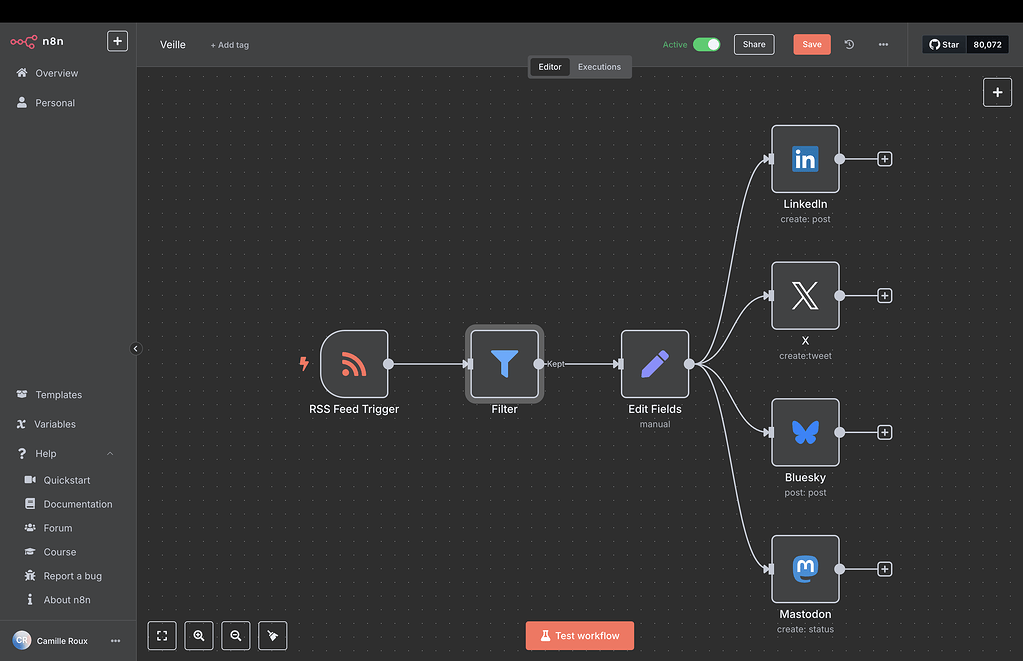Click the zoom in magnifier icon

coord(199,635)
